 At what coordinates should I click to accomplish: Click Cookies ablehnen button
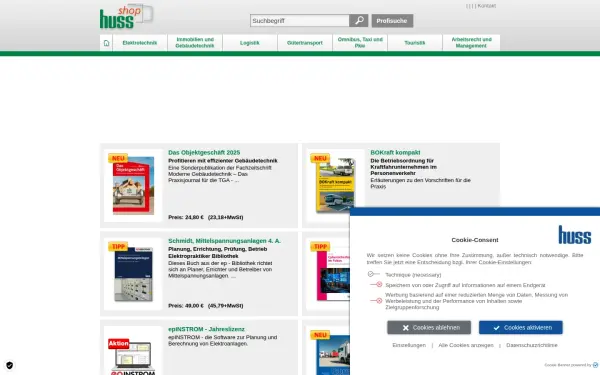coord(429,328)
